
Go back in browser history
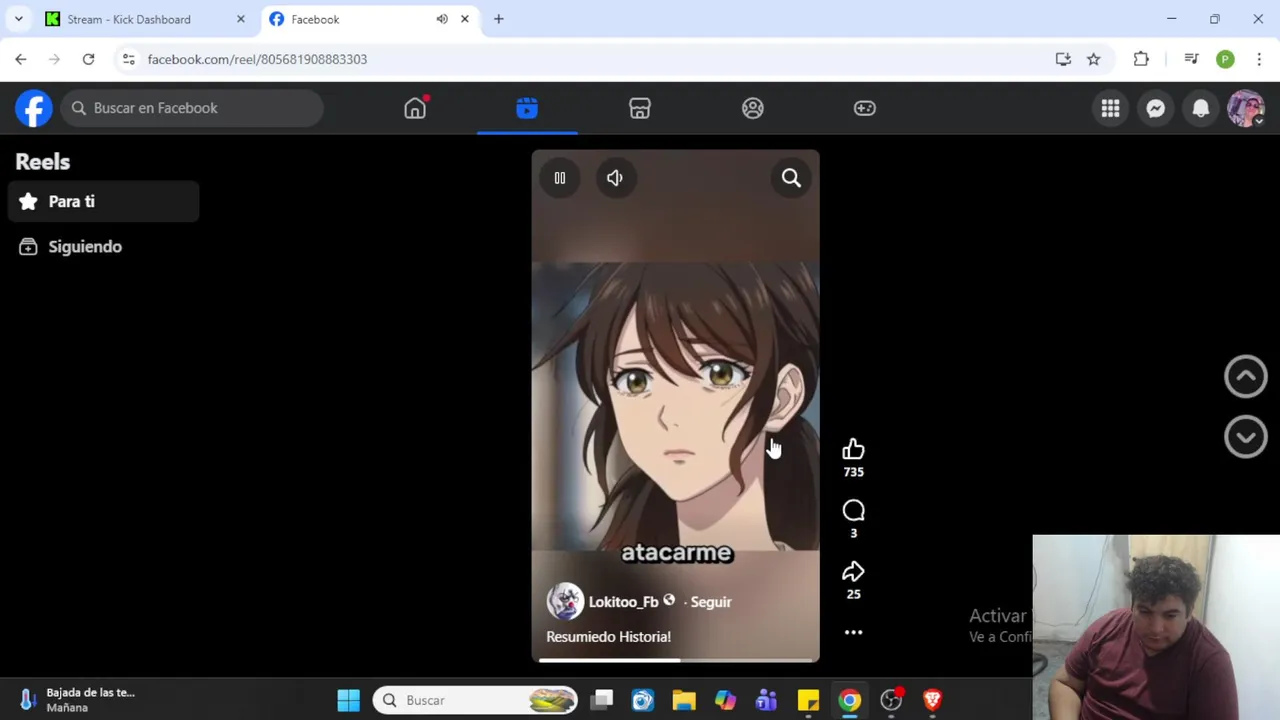21,59
